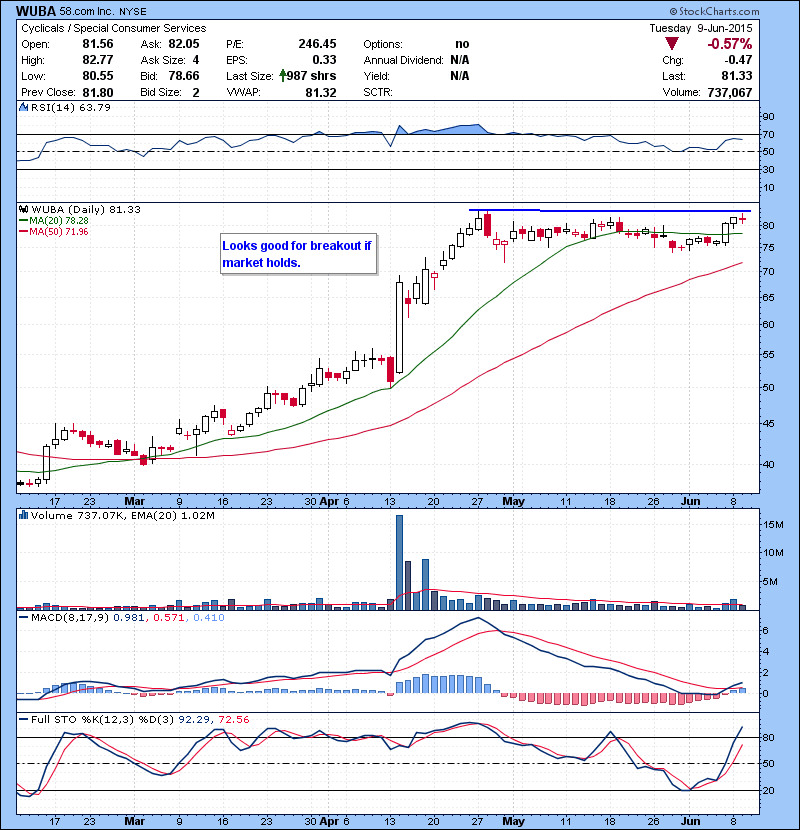Click the volume bars icon beside Volume label
This screenshot has height=830, width=800.
23,515
